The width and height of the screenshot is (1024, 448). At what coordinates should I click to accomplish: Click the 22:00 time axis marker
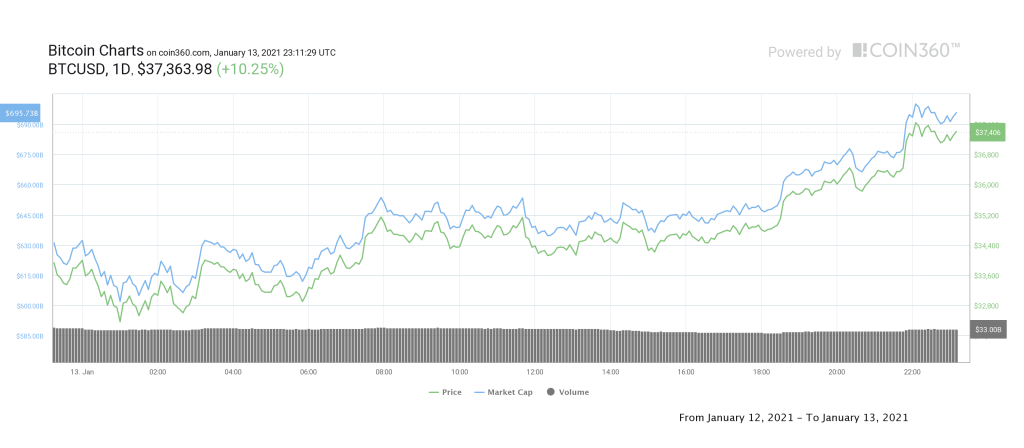coord(912,372)
